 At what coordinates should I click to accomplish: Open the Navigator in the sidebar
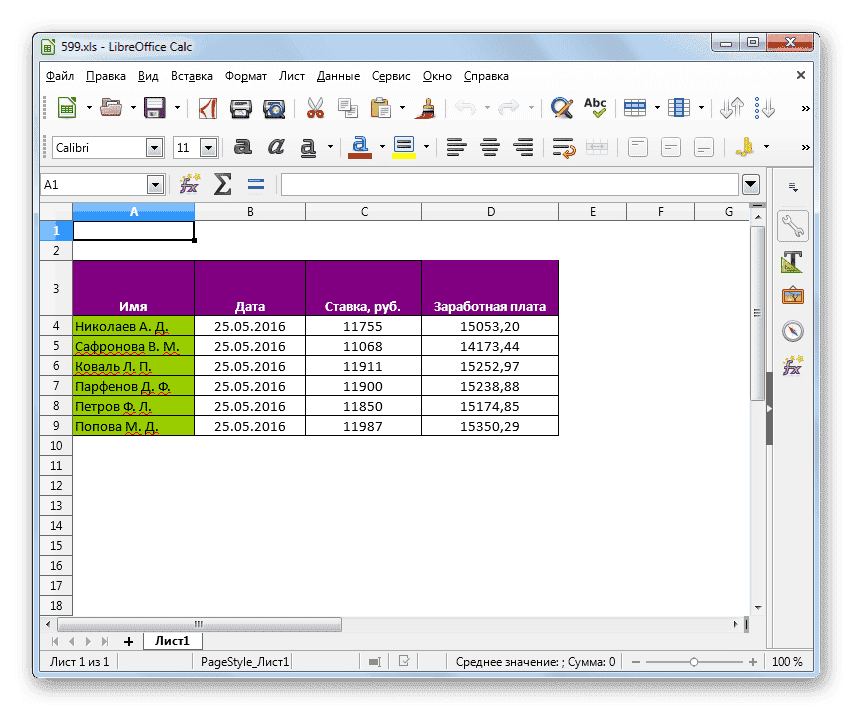click(793, 330)
